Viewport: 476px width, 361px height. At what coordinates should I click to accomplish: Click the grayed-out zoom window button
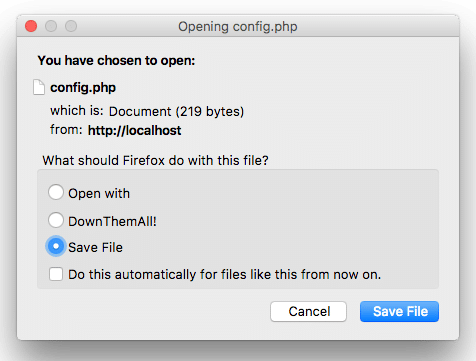71,26
